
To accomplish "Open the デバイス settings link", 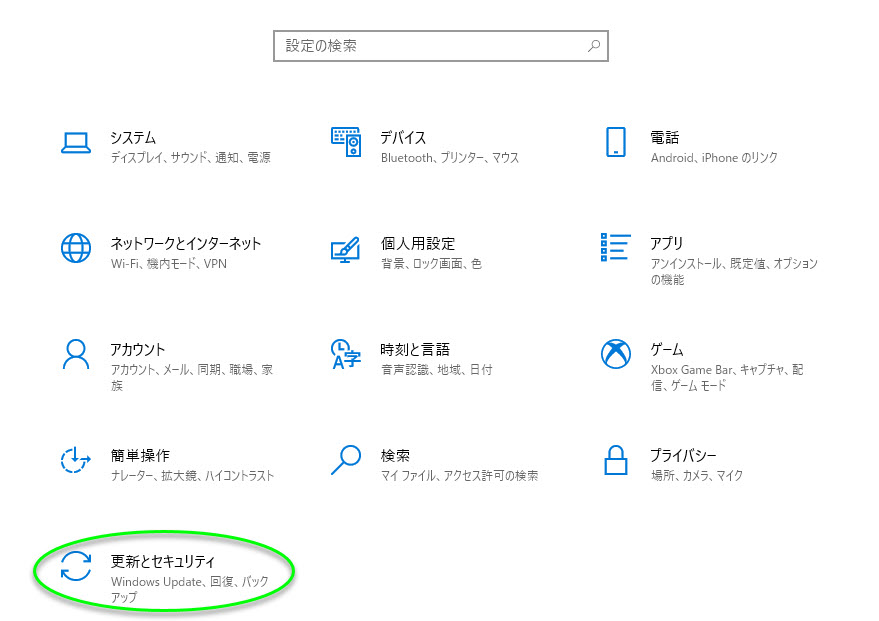I will [x=403, y=137].
